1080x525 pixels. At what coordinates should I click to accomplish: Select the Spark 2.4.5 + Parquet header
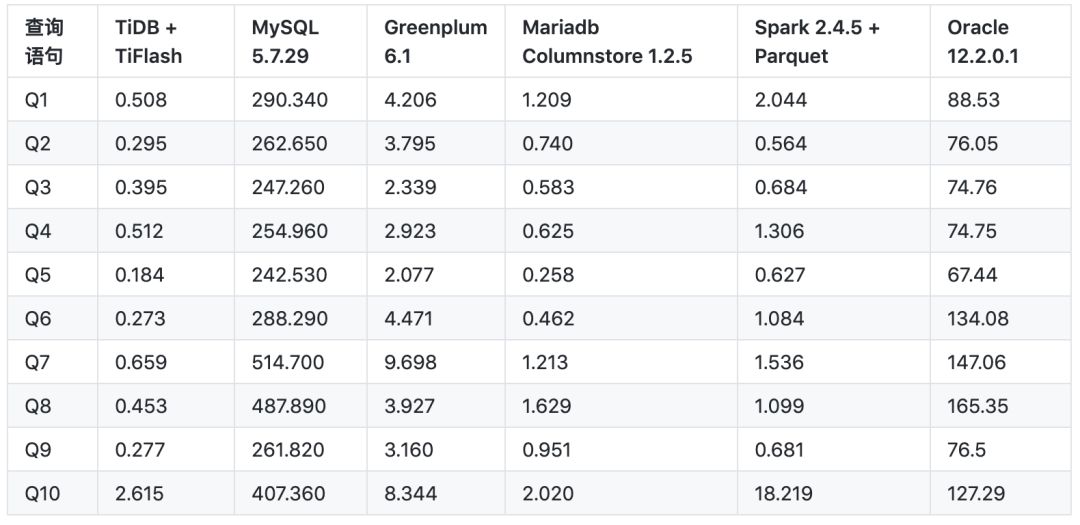click(817, 42)
